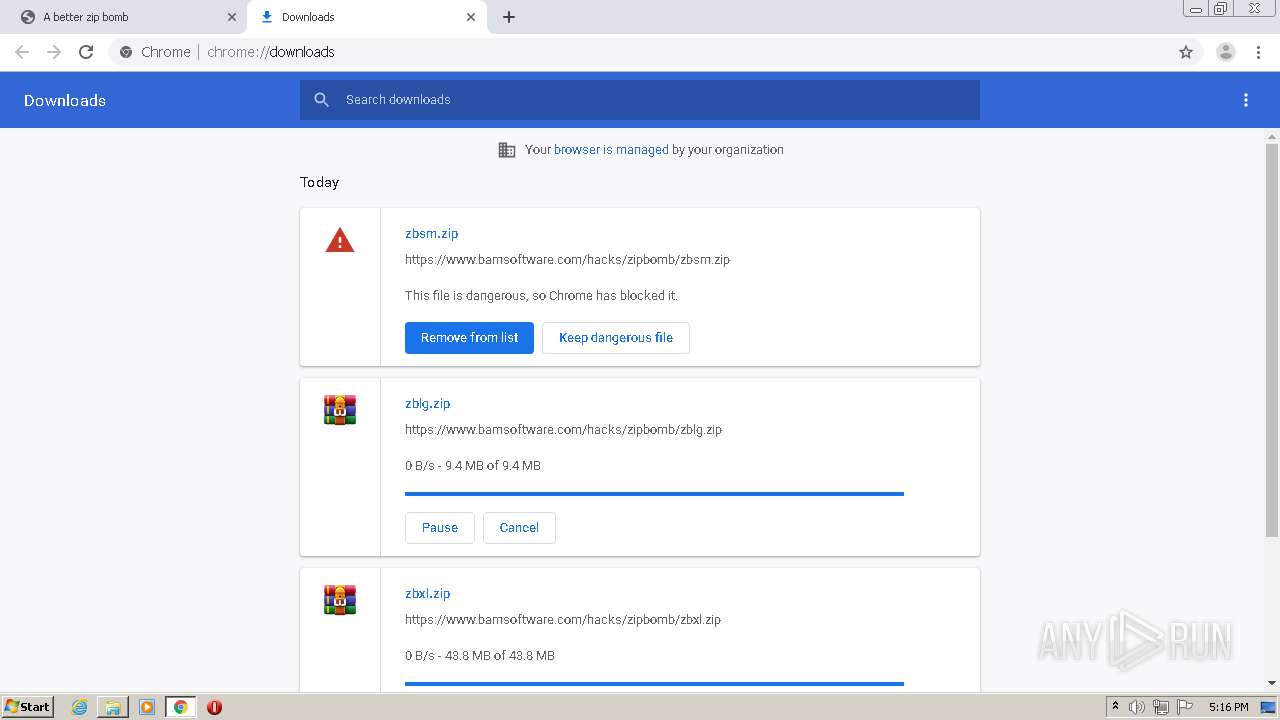Image resolution: width=1280 pixels, height=720 pixels.
Task: Click the 'Remove from list' button
Action: [x=469, y=338]
